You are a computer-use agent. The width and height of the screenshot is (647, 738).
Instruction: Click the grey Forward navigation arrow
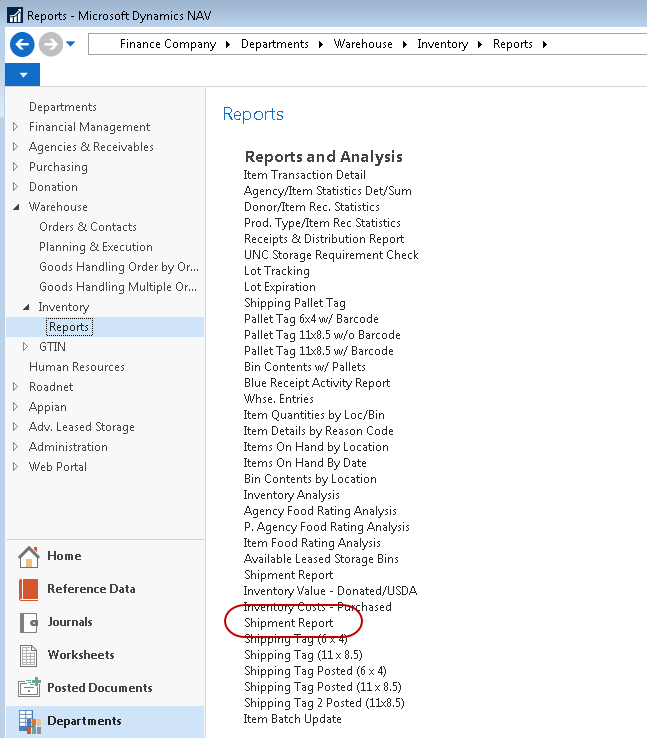pos(50,45)
